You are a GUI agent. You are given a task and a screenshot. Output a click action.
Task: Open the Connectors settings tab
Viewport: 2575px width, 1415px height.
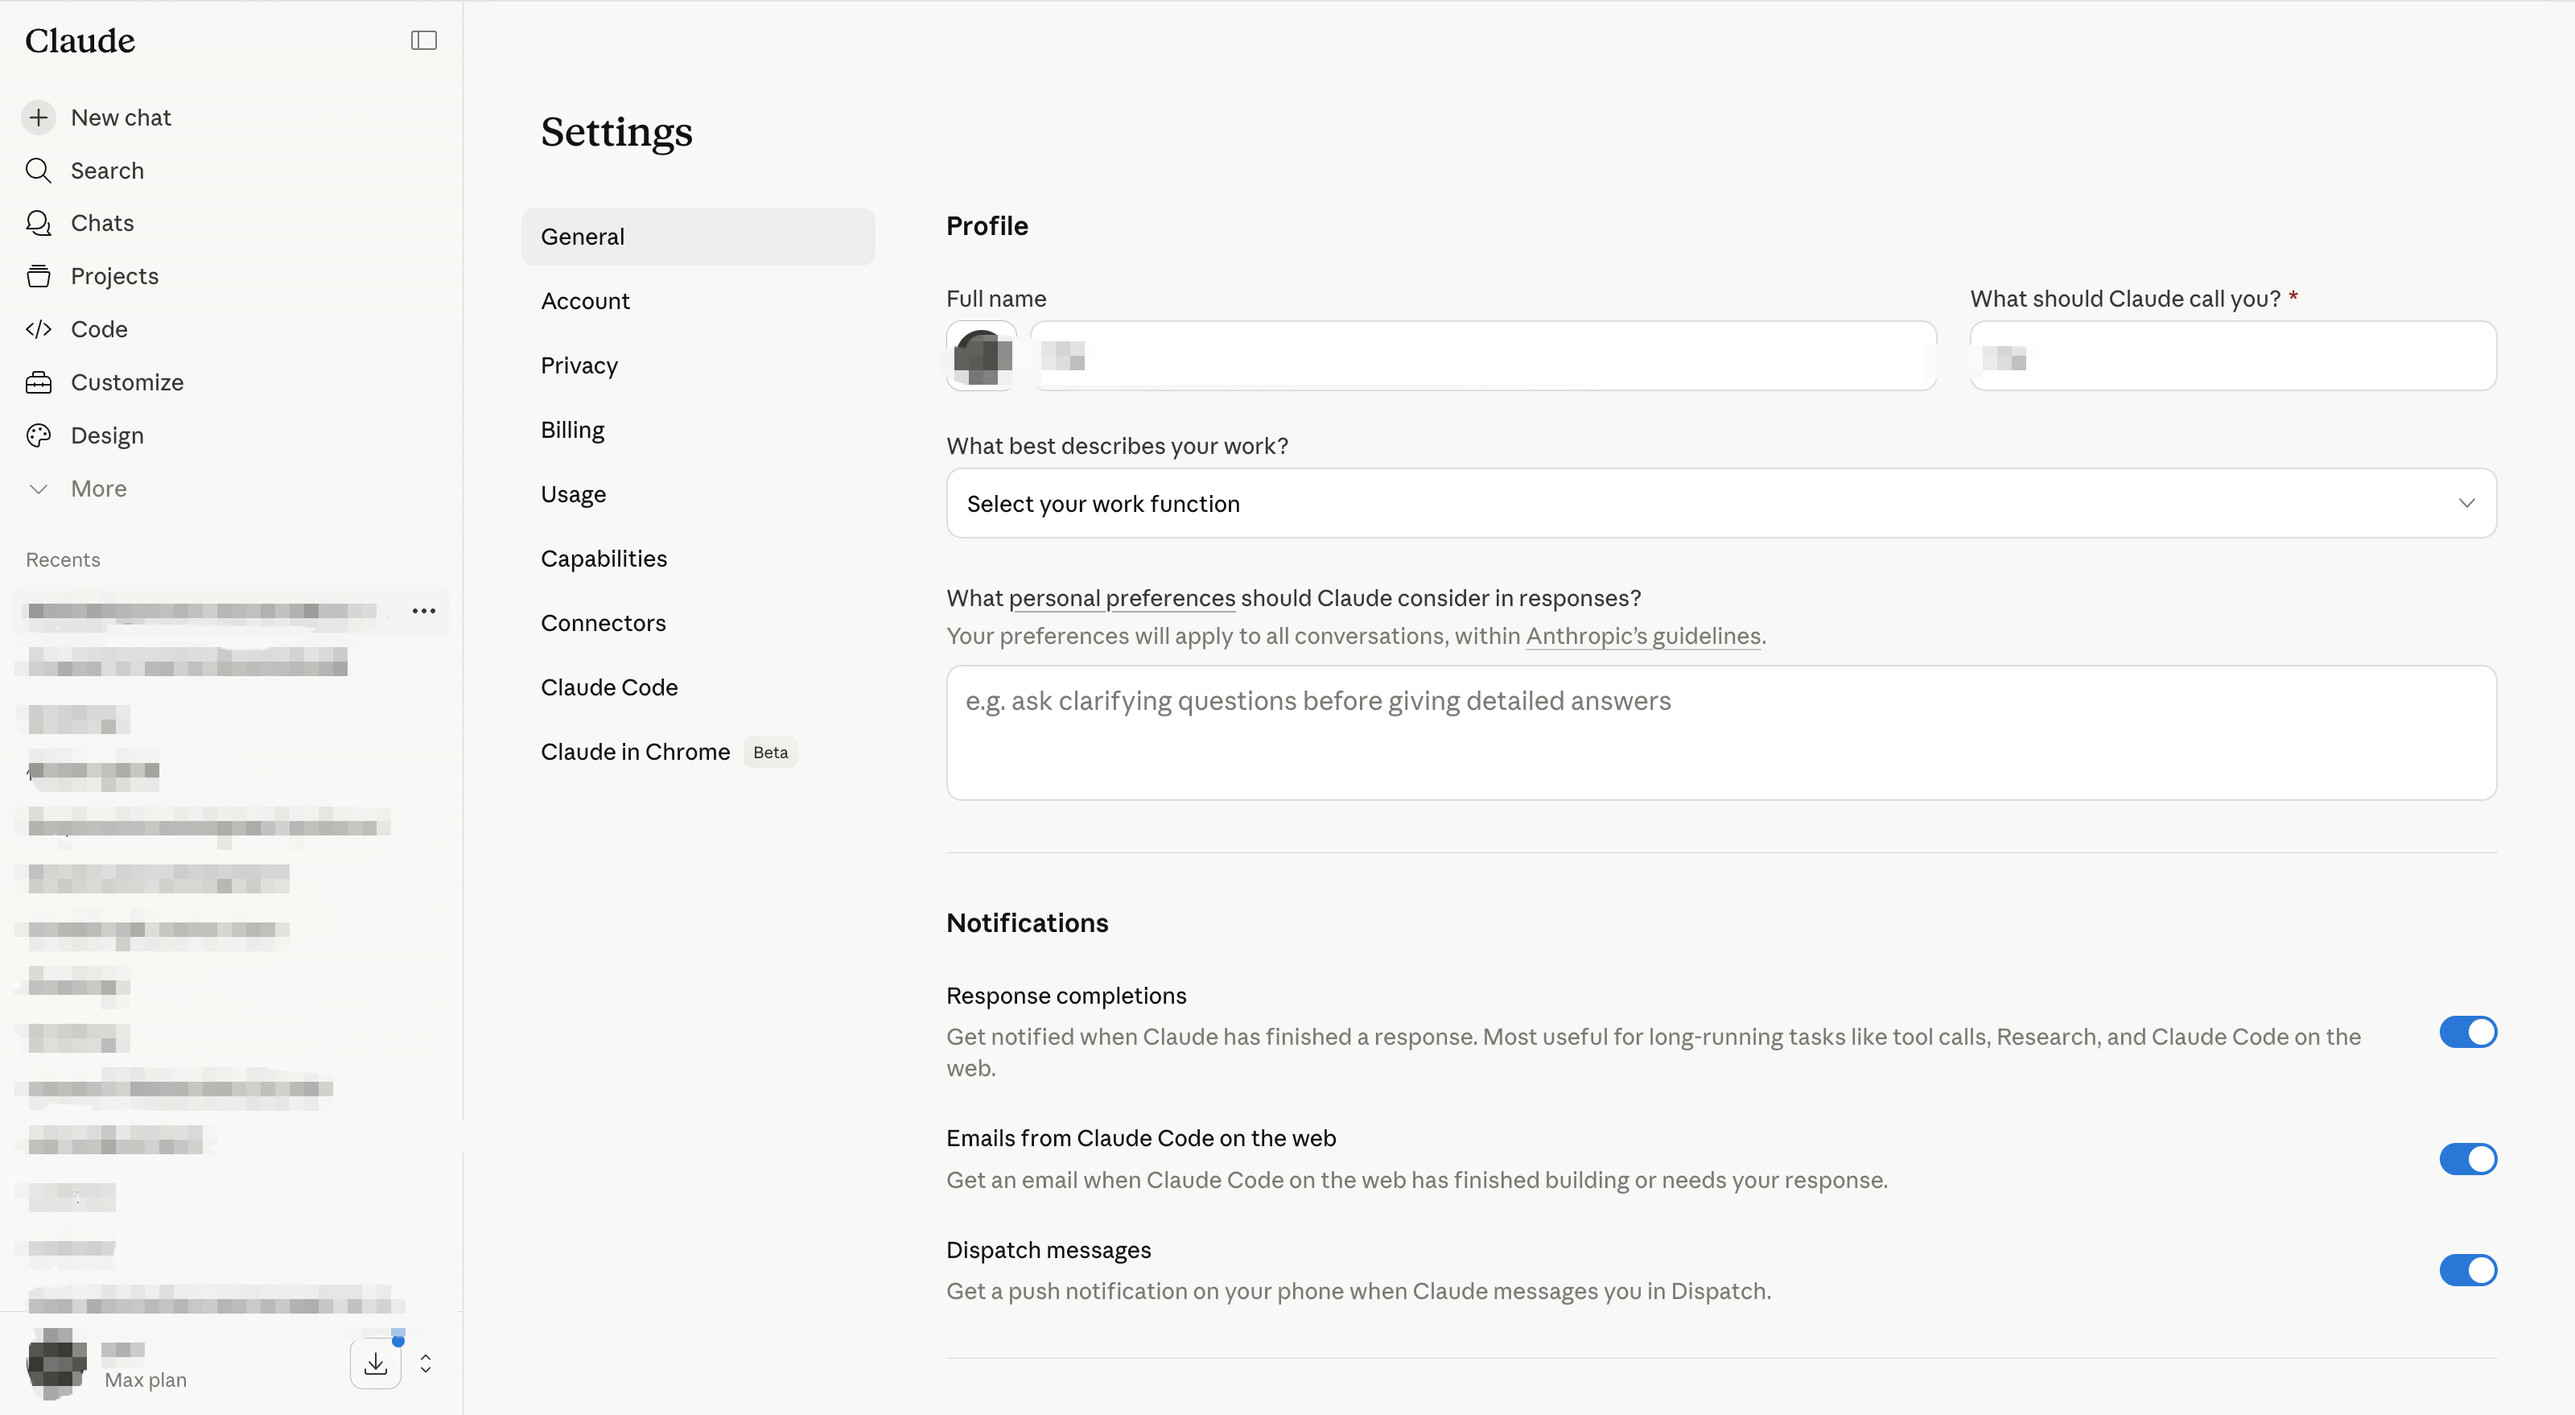click(698, 623)
